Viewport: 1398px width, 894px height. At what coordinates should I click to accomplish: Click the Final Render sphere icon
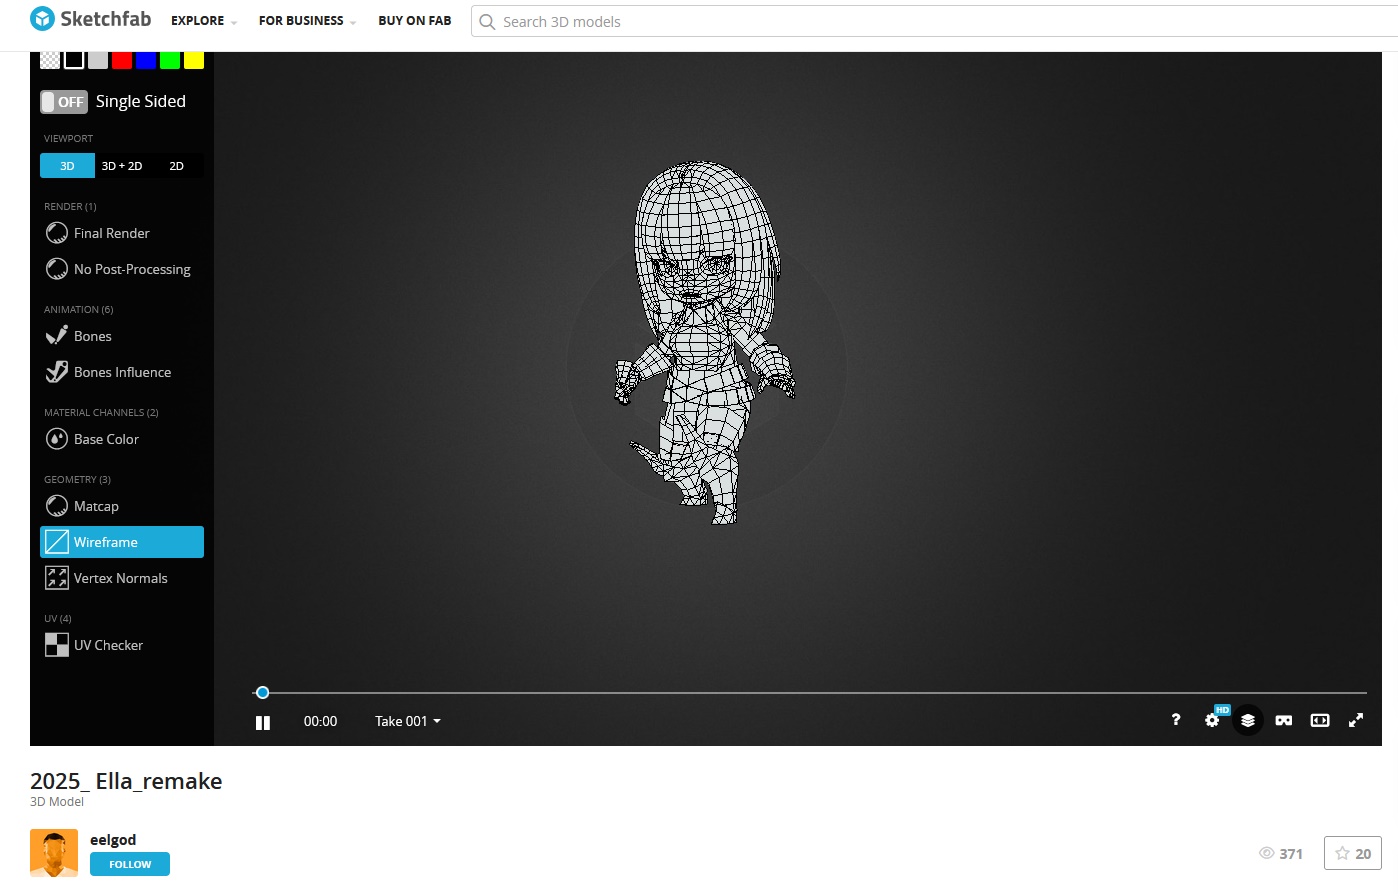click(x=57, y=233)
